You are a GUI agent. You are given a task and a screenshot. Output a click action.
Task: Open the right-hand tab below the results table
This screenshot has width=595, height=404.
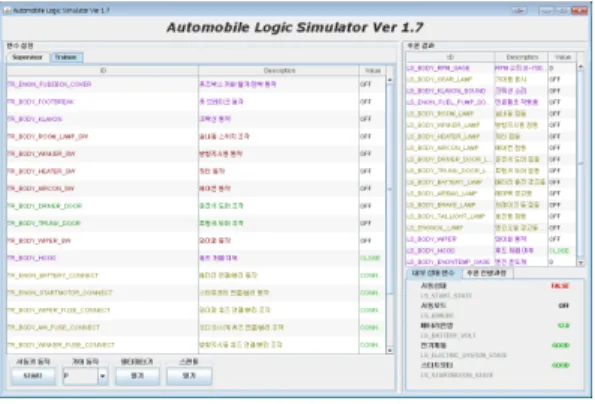[x=487, y=273]
